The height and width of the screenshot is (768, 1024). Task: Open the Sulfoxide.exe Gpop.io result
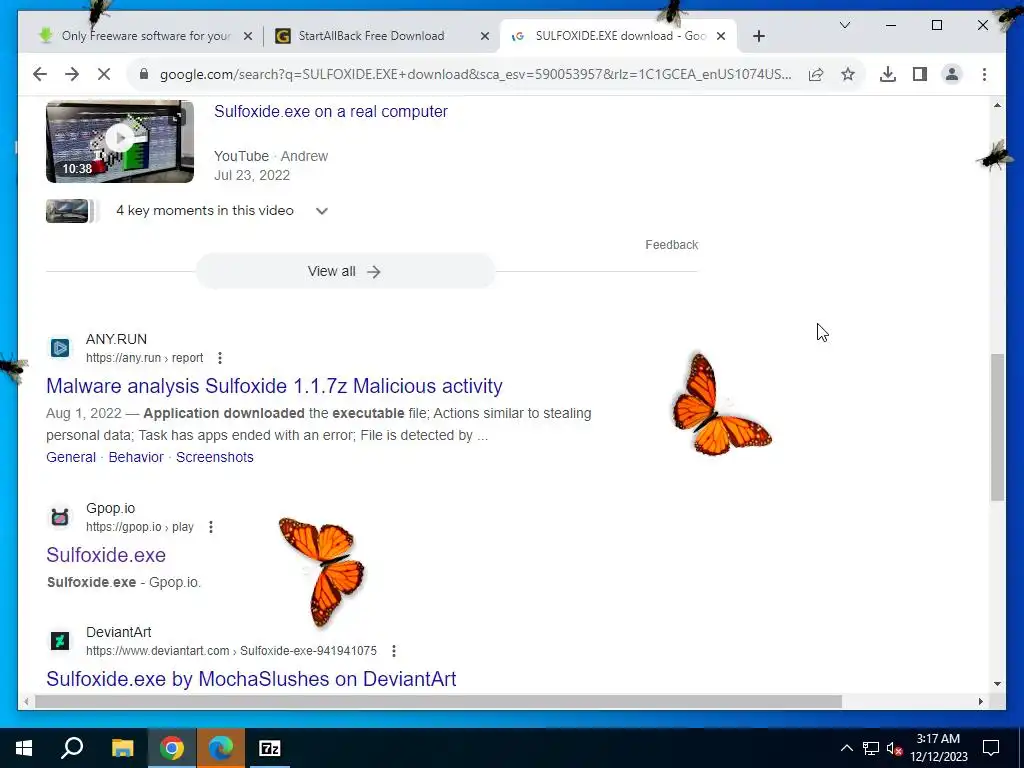106,555
